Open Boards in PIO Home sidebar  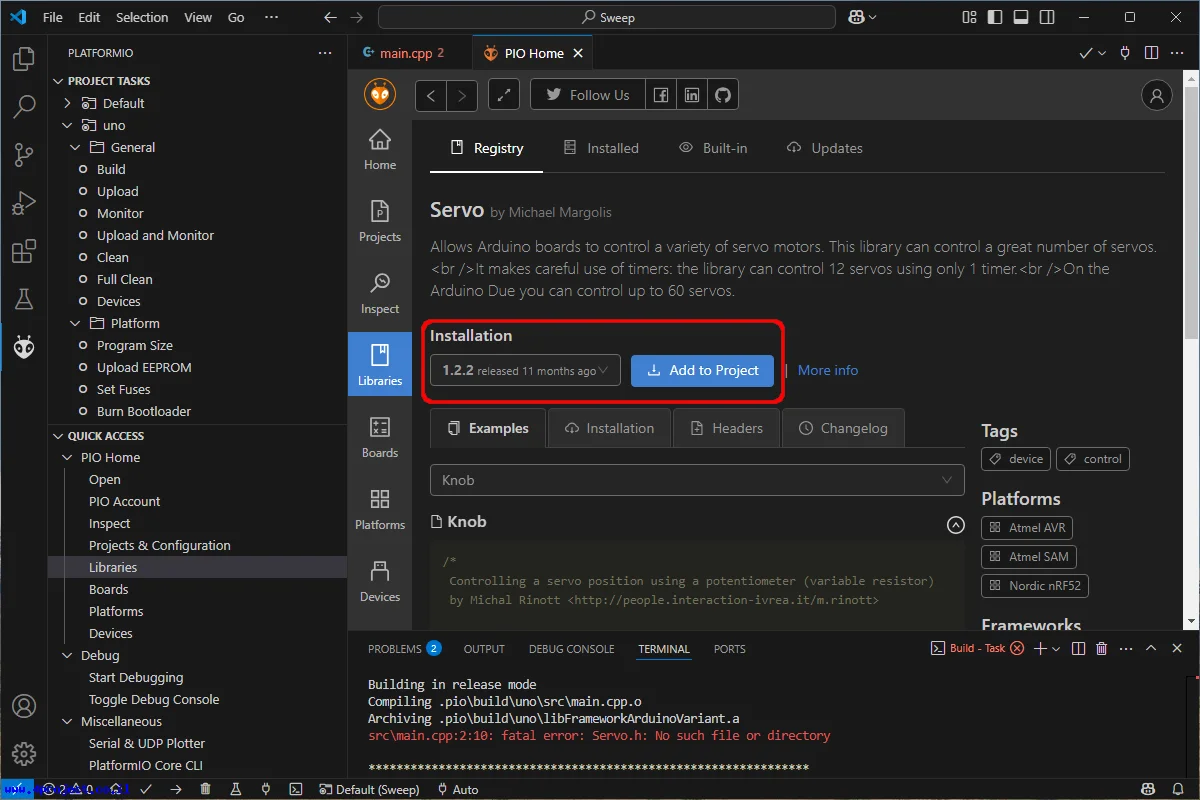pos(380,438)
